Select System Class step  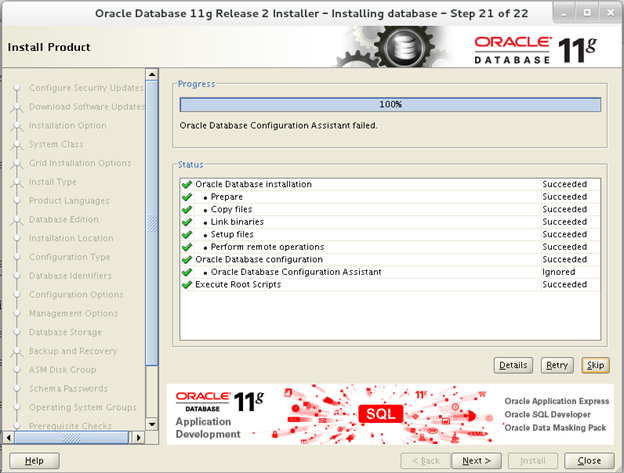(x=56, y=144)
